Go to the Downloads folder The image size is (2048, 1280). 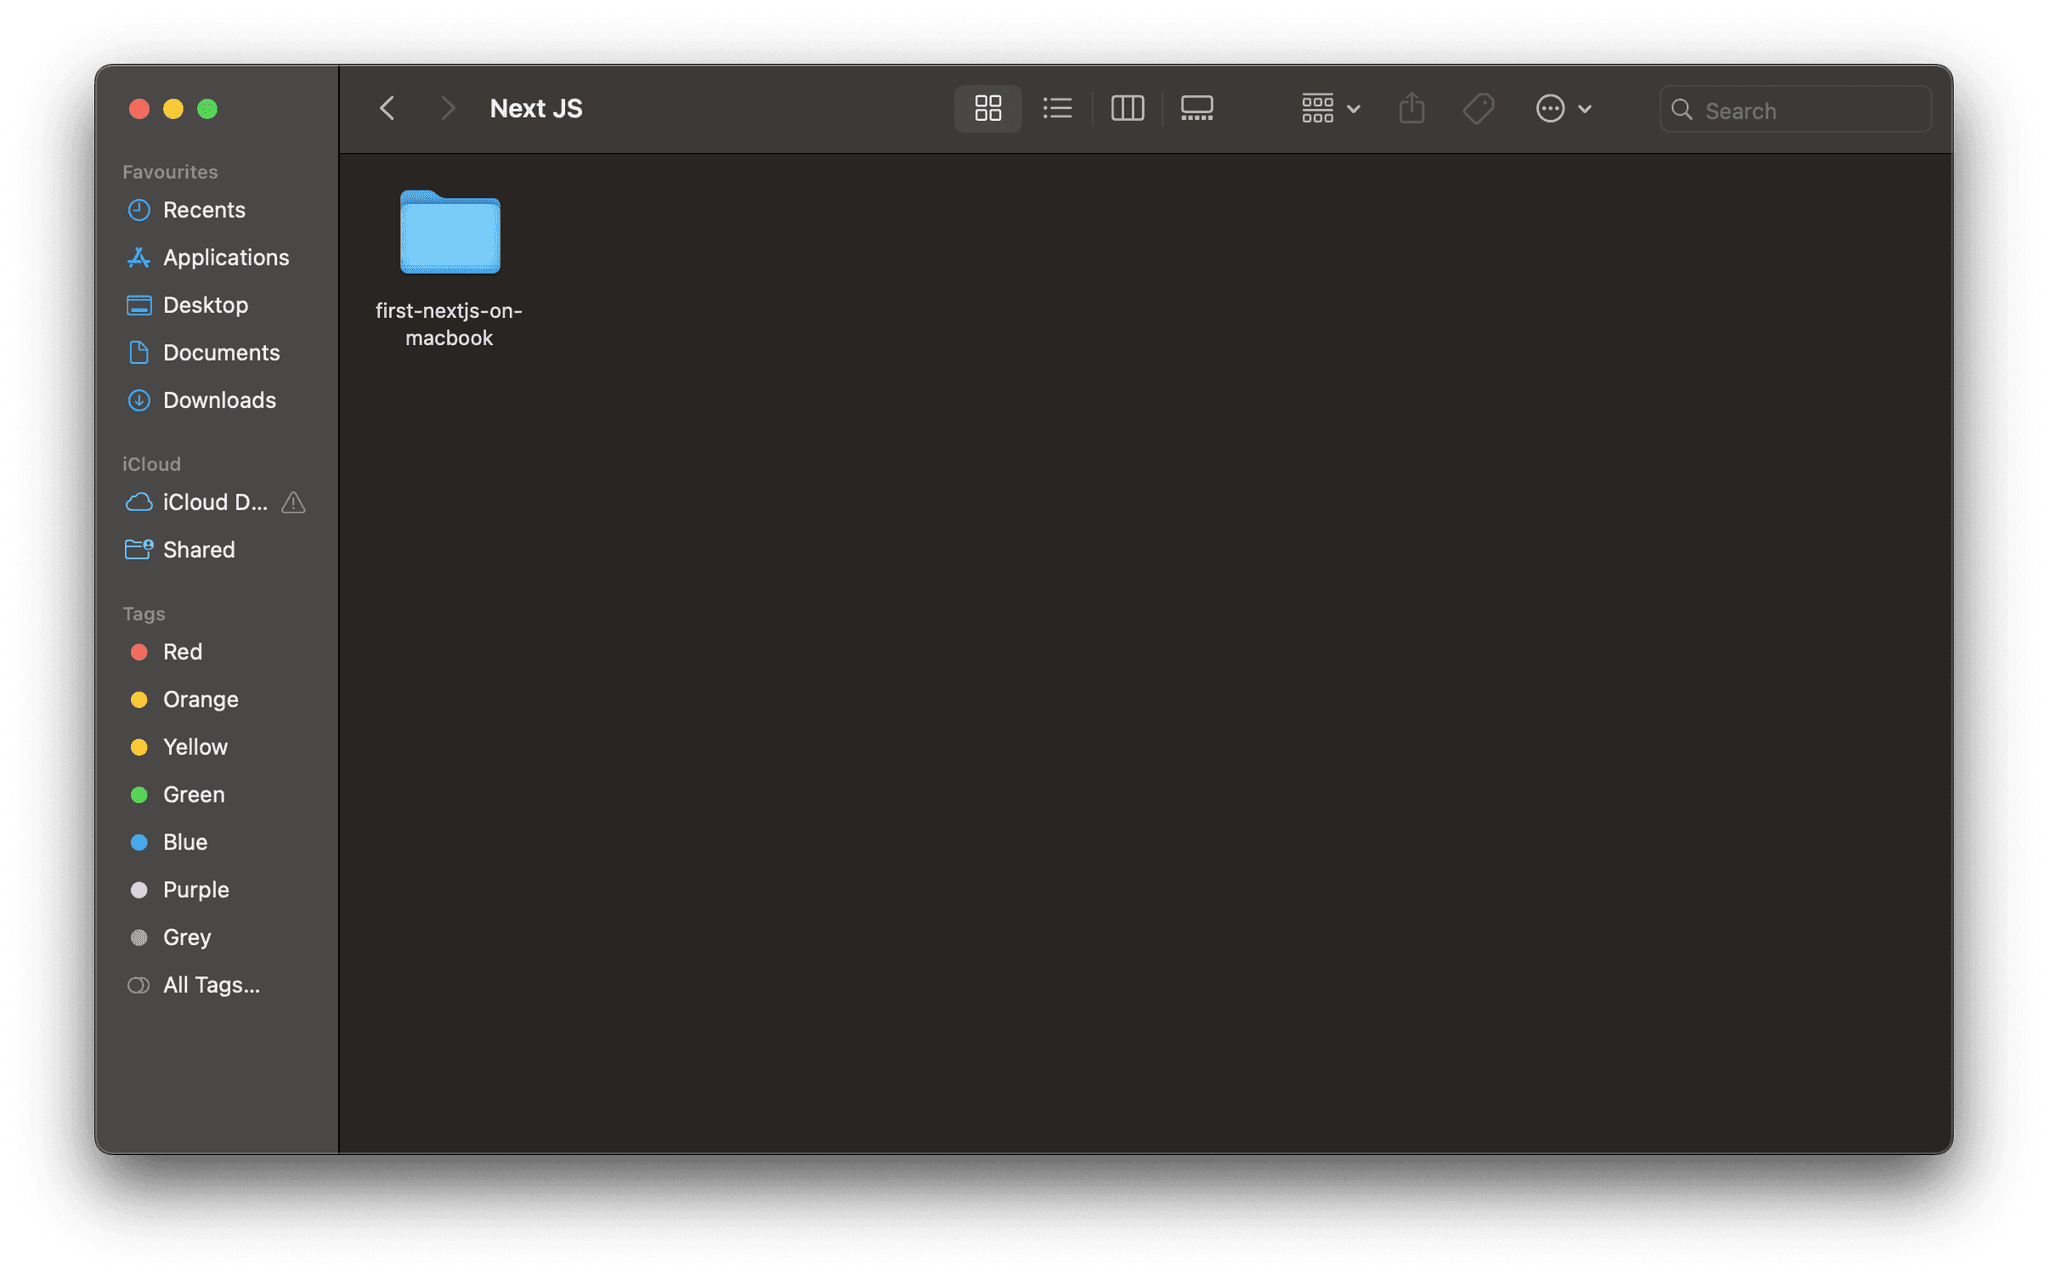(x=219, y=400)
